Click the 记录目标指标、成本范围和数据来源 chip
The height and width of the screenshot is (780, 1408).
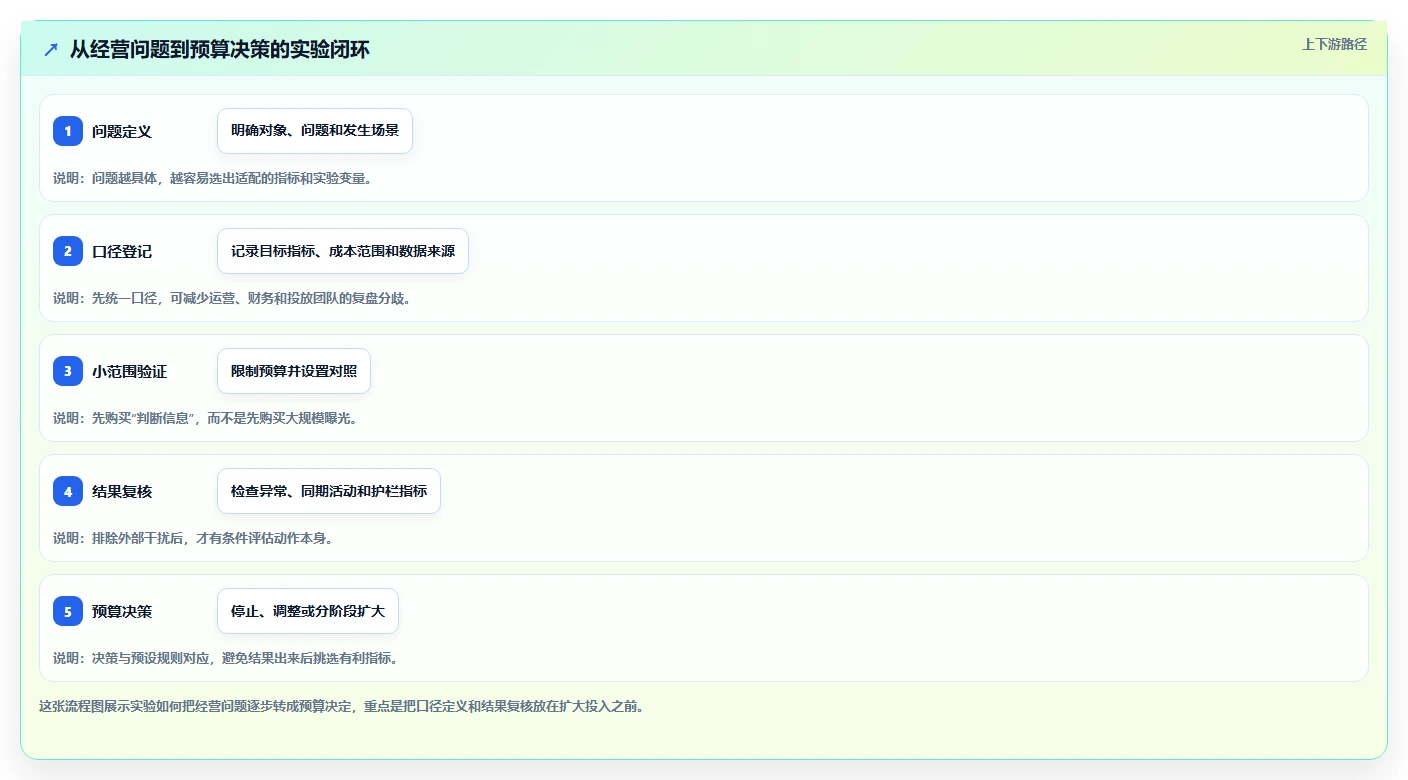coord(343,251)
